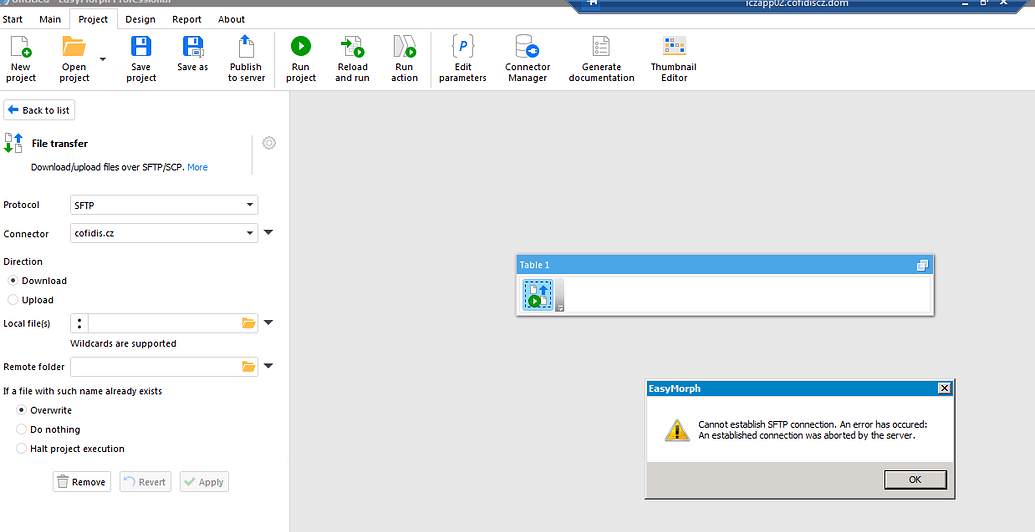Viewport: 1035px width, 532px height.
Task: Select Upload direction
Action: click(13, 300)
